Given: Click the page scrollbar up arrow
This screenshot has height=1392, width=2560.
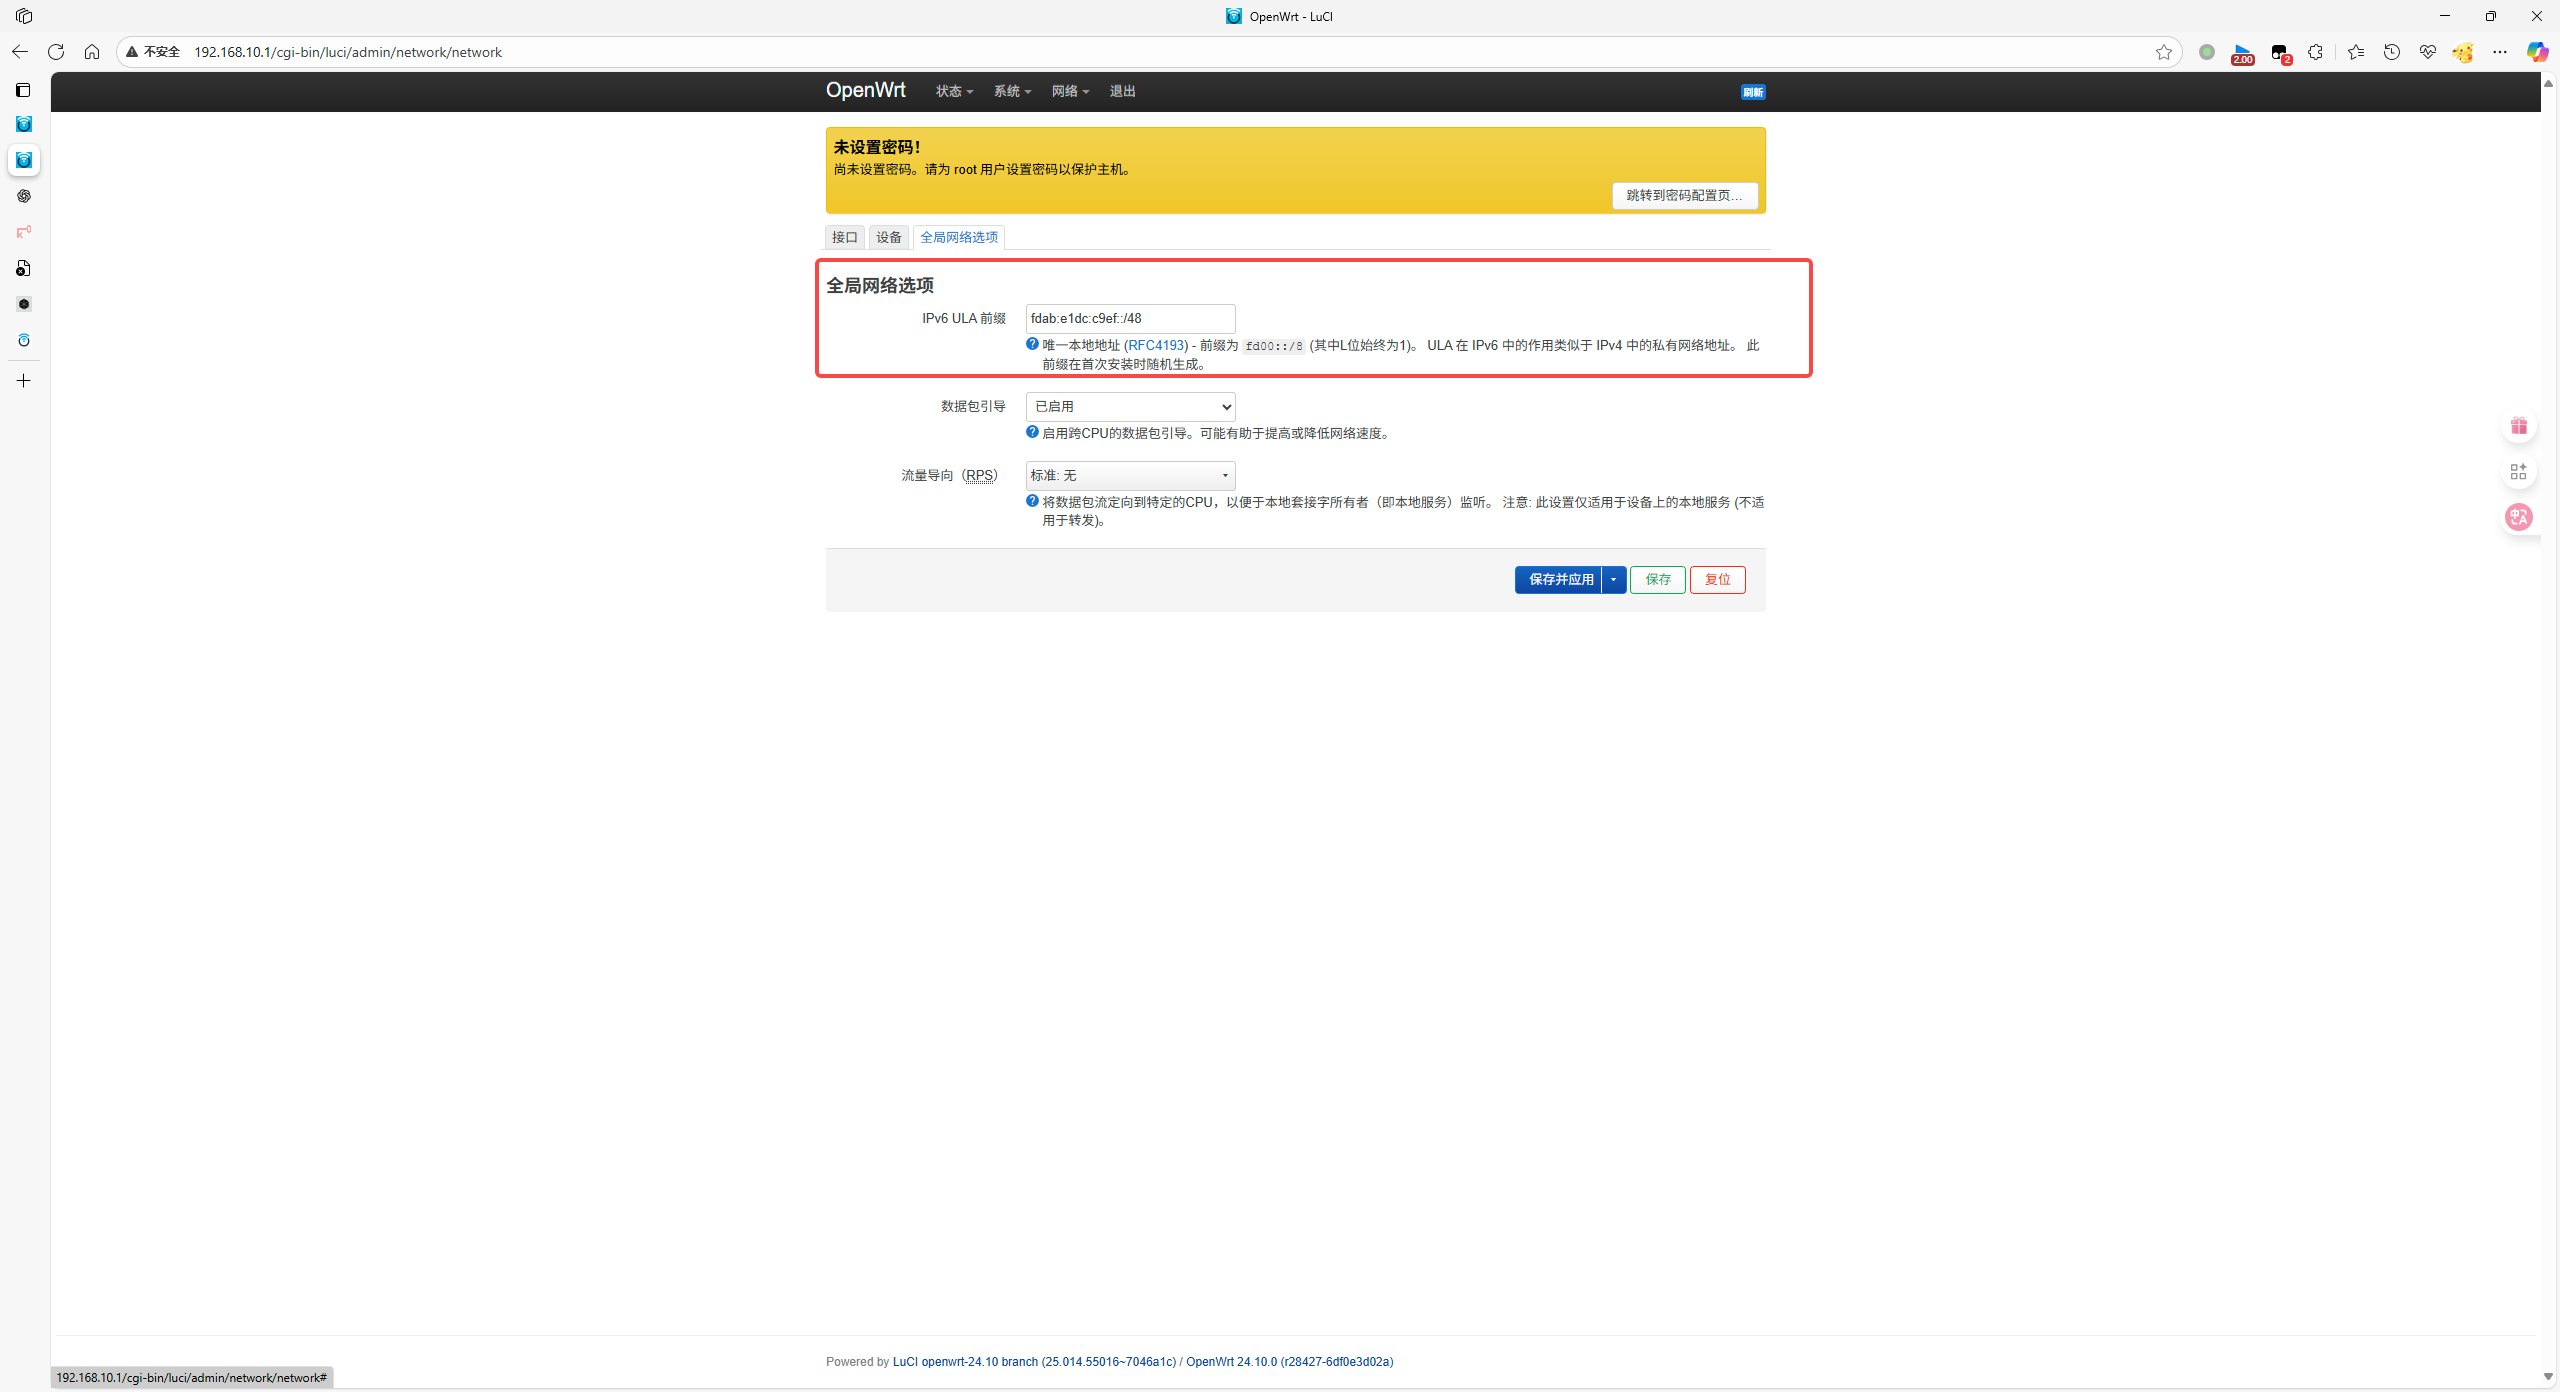Looking at the screenshot, I should click(x=2548, y=84).
